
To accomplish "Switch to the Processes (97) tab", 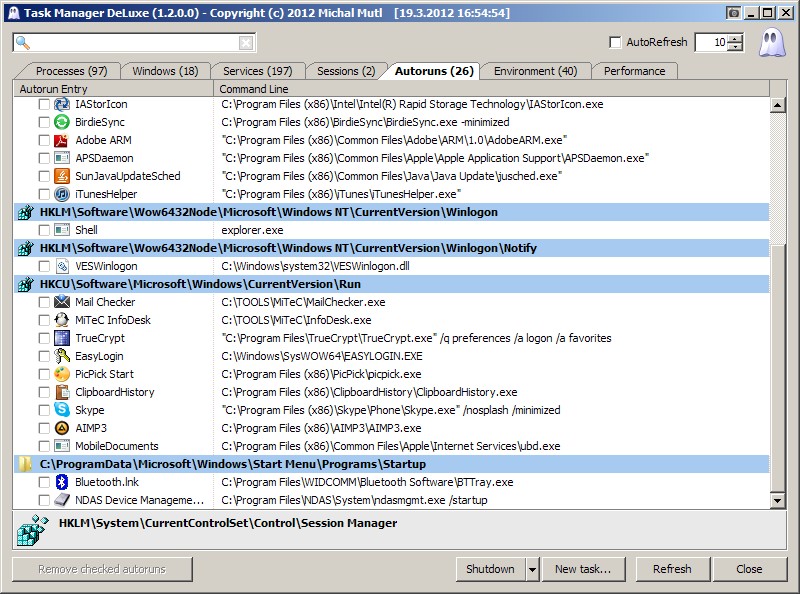I will (71, 71).
